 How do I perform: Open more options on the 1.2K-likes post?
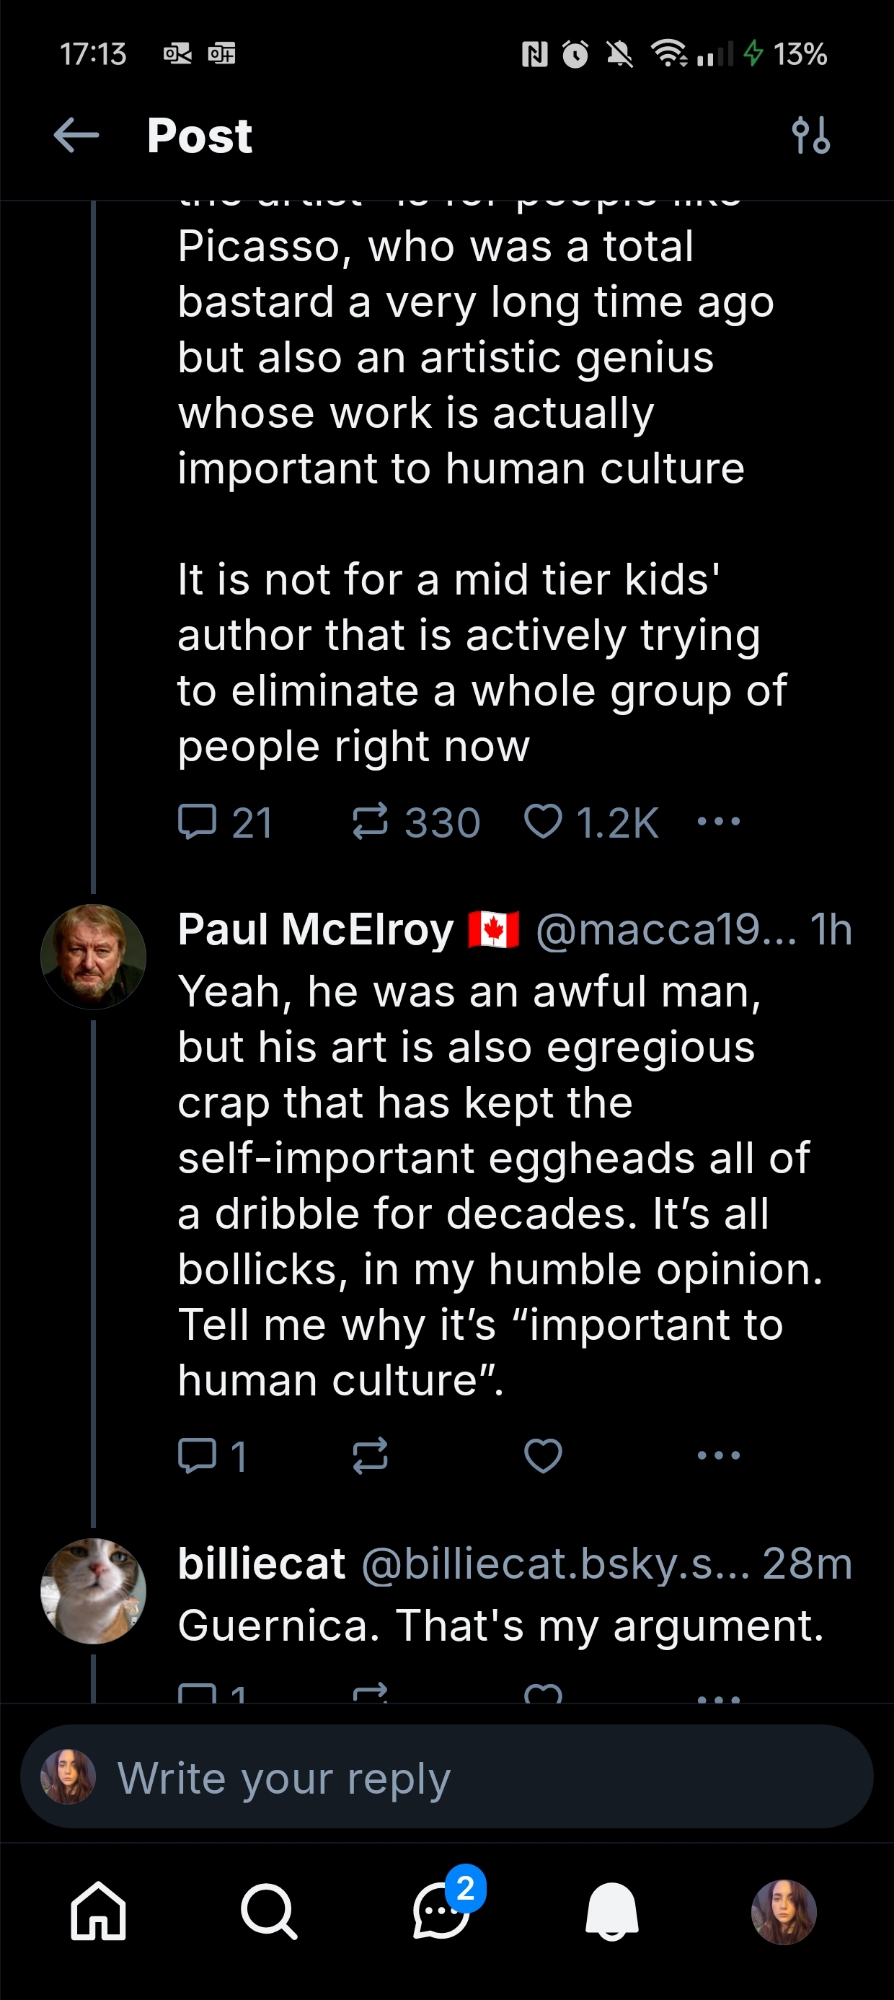[x=719, y=822]
